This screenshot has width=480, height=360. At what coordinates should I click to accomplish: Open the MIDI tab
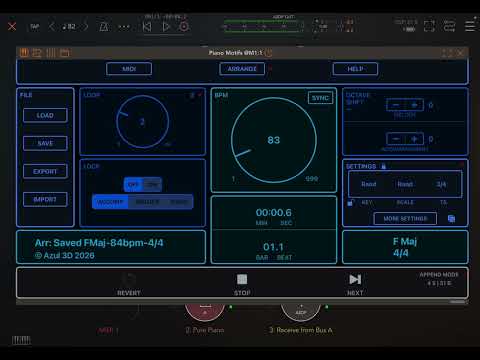[129, 69]
